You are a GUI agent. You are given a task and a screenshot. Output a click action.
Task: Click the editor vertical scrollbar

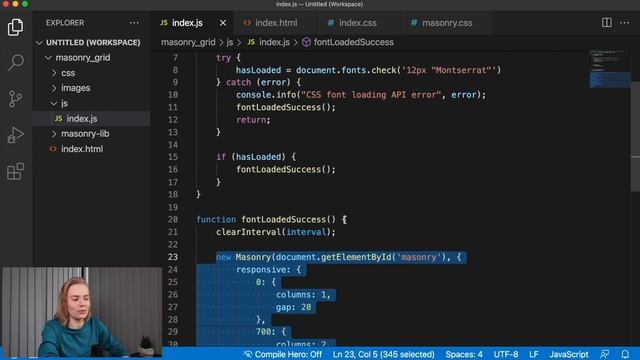pos(635,137)
